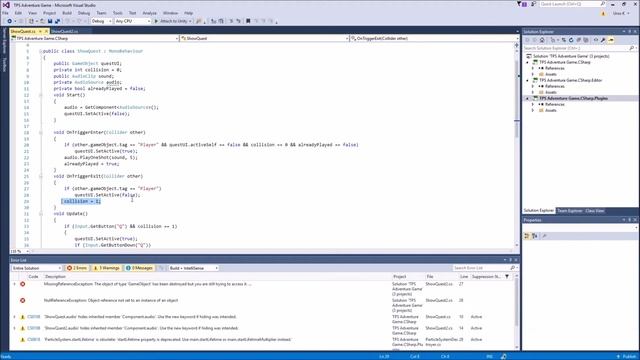Click the warning icon of the ParticleSystem.startLifetime row

[22, 340]
